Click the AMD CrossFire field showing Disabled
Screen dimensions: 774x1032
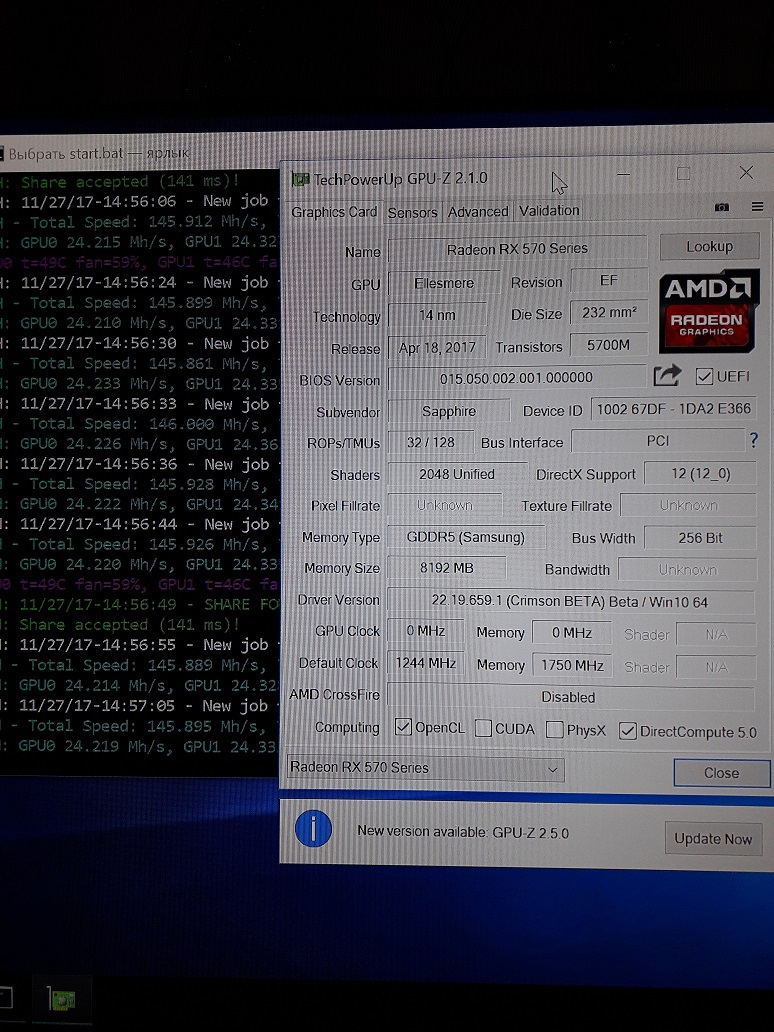tap(570, 696)
